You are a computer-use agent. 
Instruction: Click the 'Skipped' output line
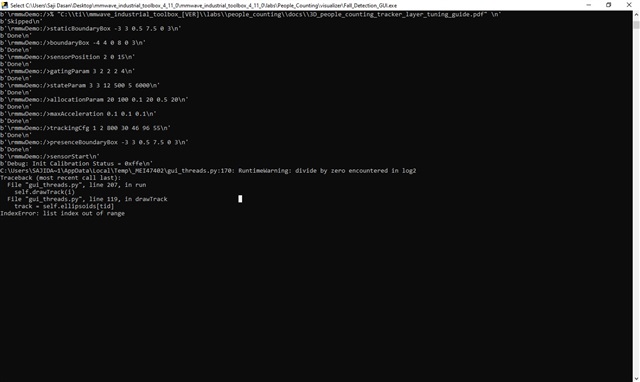pyautogui.click(x=21, y=22)
